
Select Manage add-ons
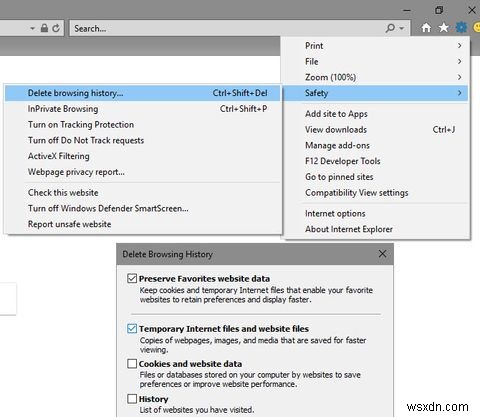(376, 145)
